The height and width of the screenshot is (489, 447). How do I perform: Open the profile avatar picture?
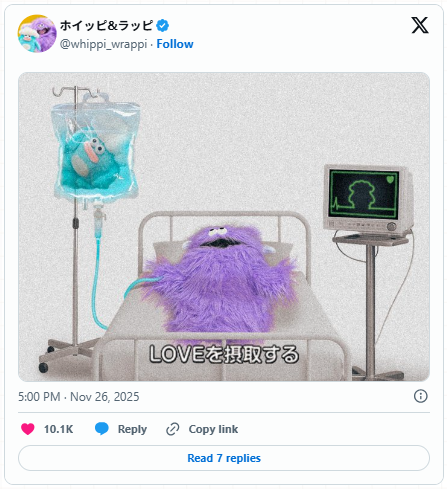click(37, 34)
